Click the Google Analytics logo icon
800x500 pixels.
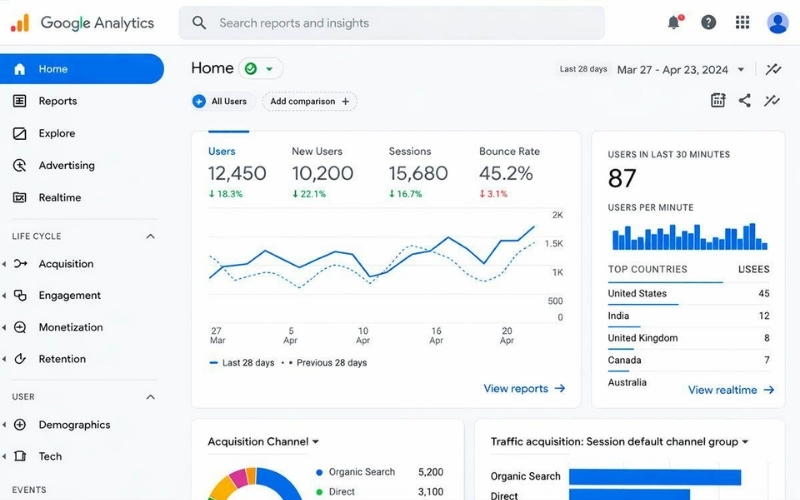coord(20,23)
